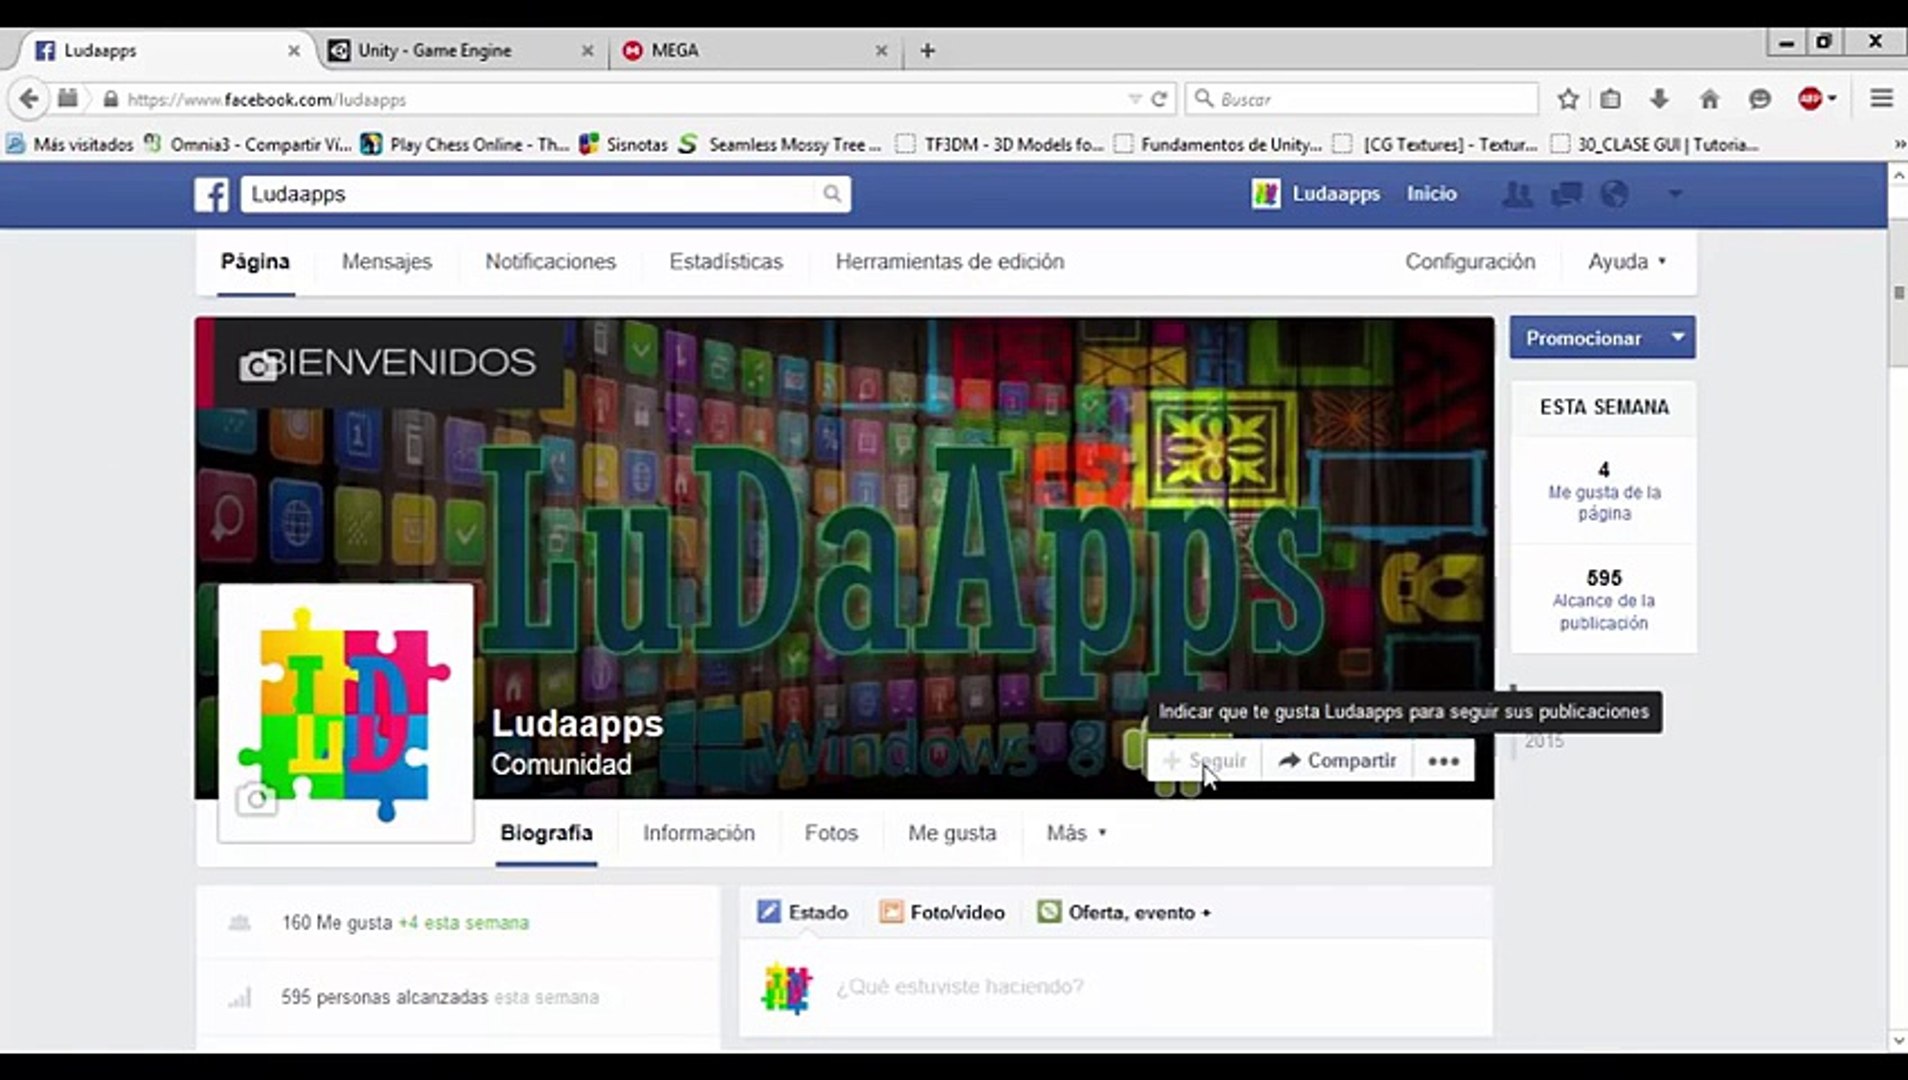
Task: Go to the browser home icon
Action: coord(1709,99)
